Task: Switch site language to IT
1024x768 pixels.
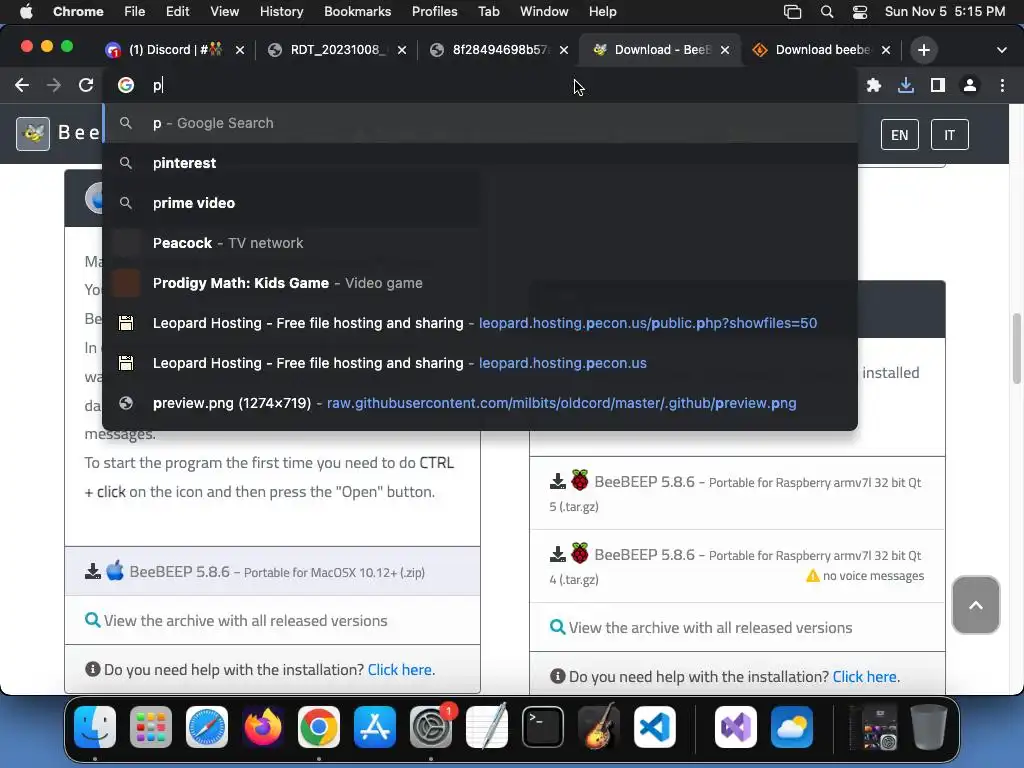Action: (x=949, y=135)
